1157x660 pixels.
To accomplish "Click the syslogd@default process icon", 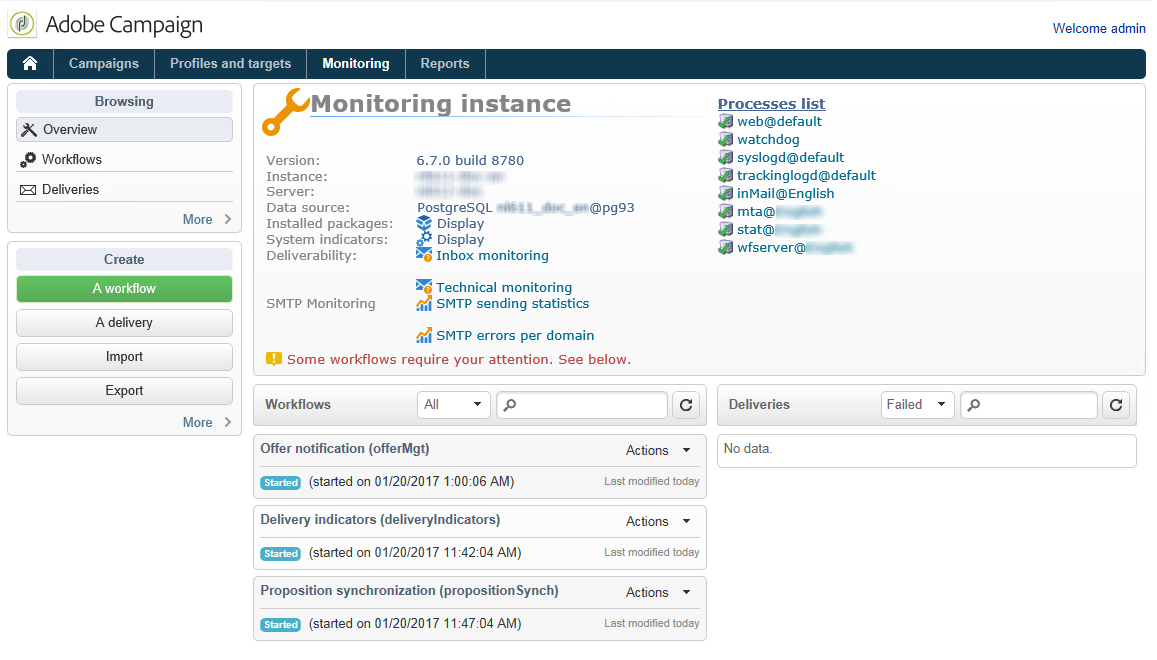I will (x=725, y=157).
